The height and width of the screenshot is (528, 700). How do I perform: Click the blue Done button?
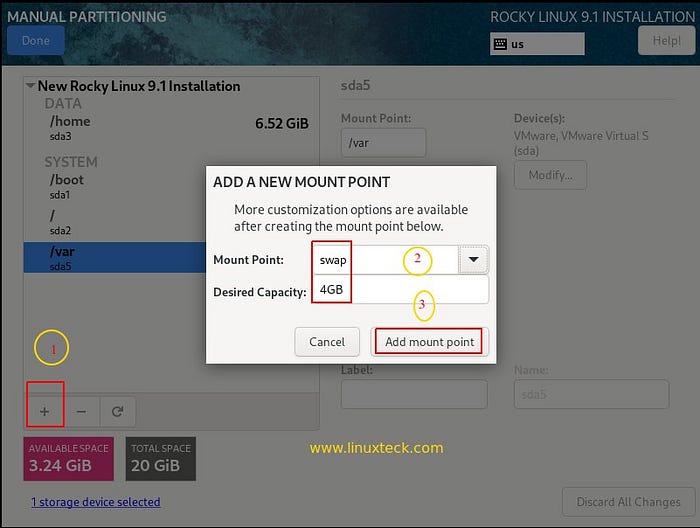pos(36,41)
